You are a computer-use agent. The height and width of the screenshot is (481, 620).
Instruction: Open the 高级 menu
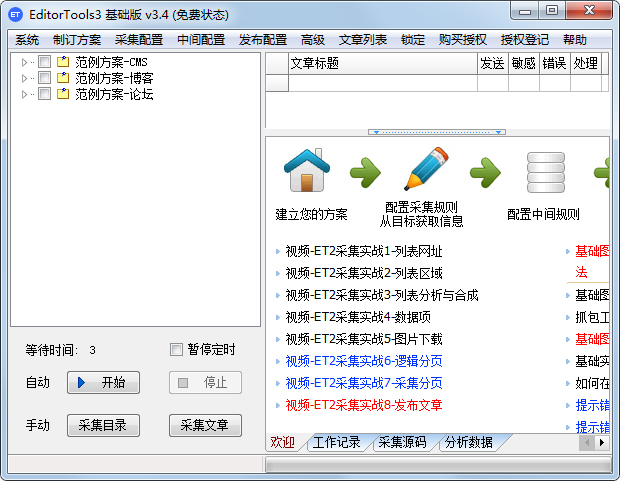coord(313,40)
